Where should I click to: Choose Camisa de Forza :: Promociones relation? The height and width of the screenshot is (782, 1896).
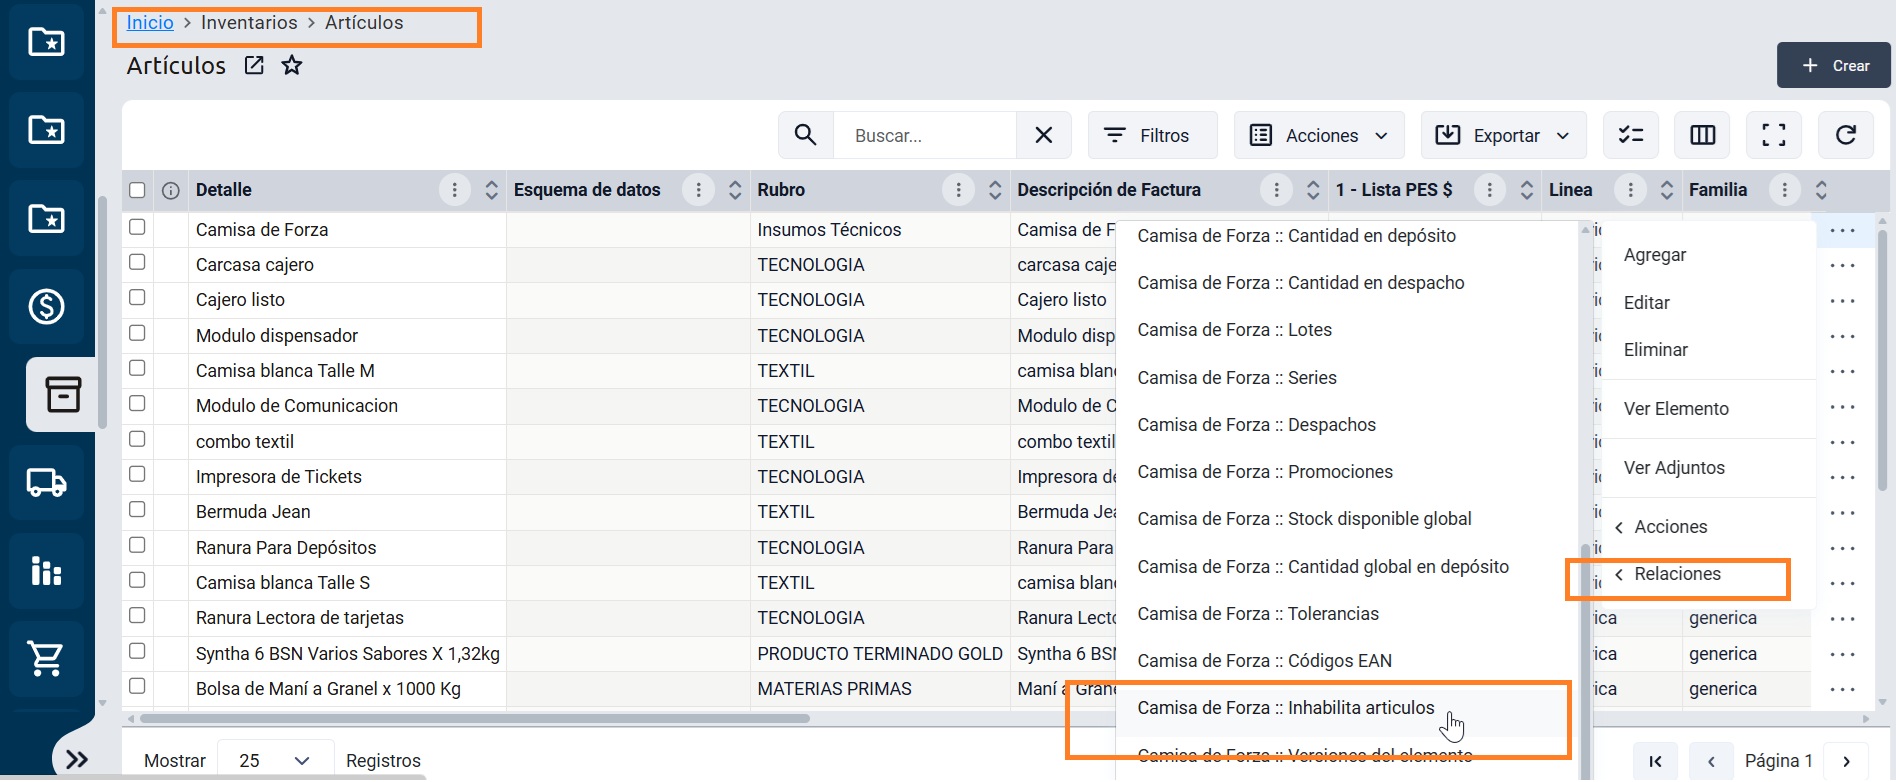coord(1265,472)
